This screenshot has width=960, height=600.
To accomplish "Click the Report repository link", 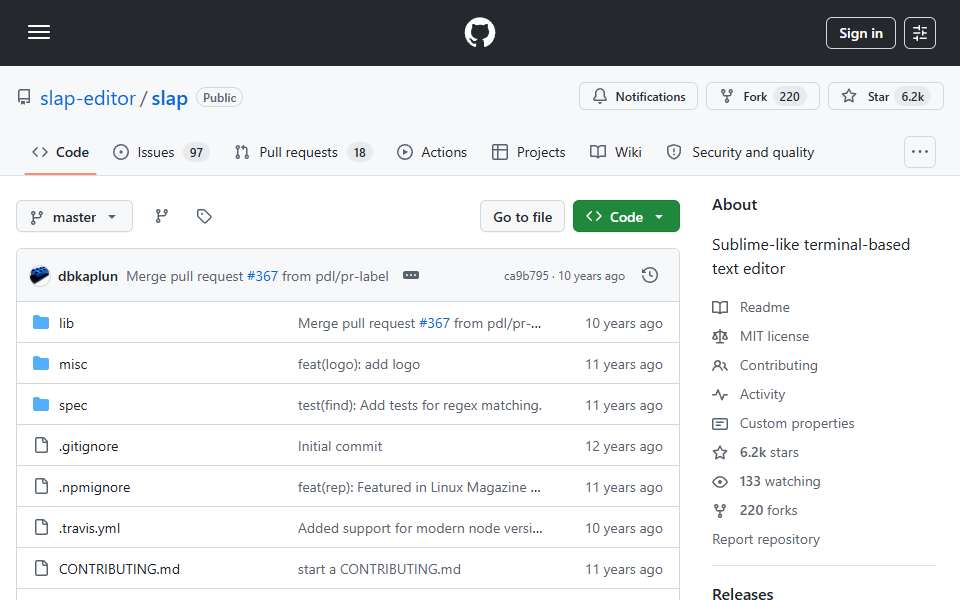I will point(765,539).
